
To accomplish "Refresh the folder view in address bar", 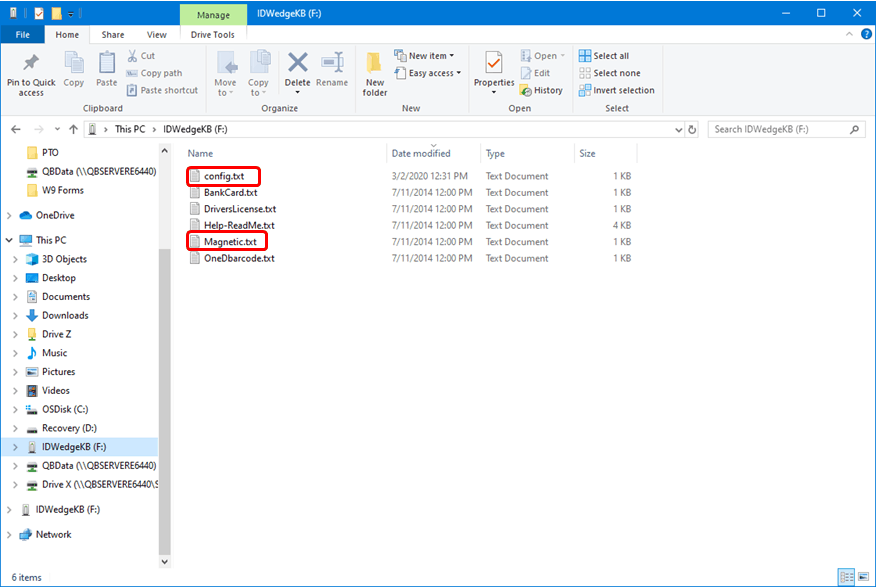I will pyautogui.click(x=692, y=129).
